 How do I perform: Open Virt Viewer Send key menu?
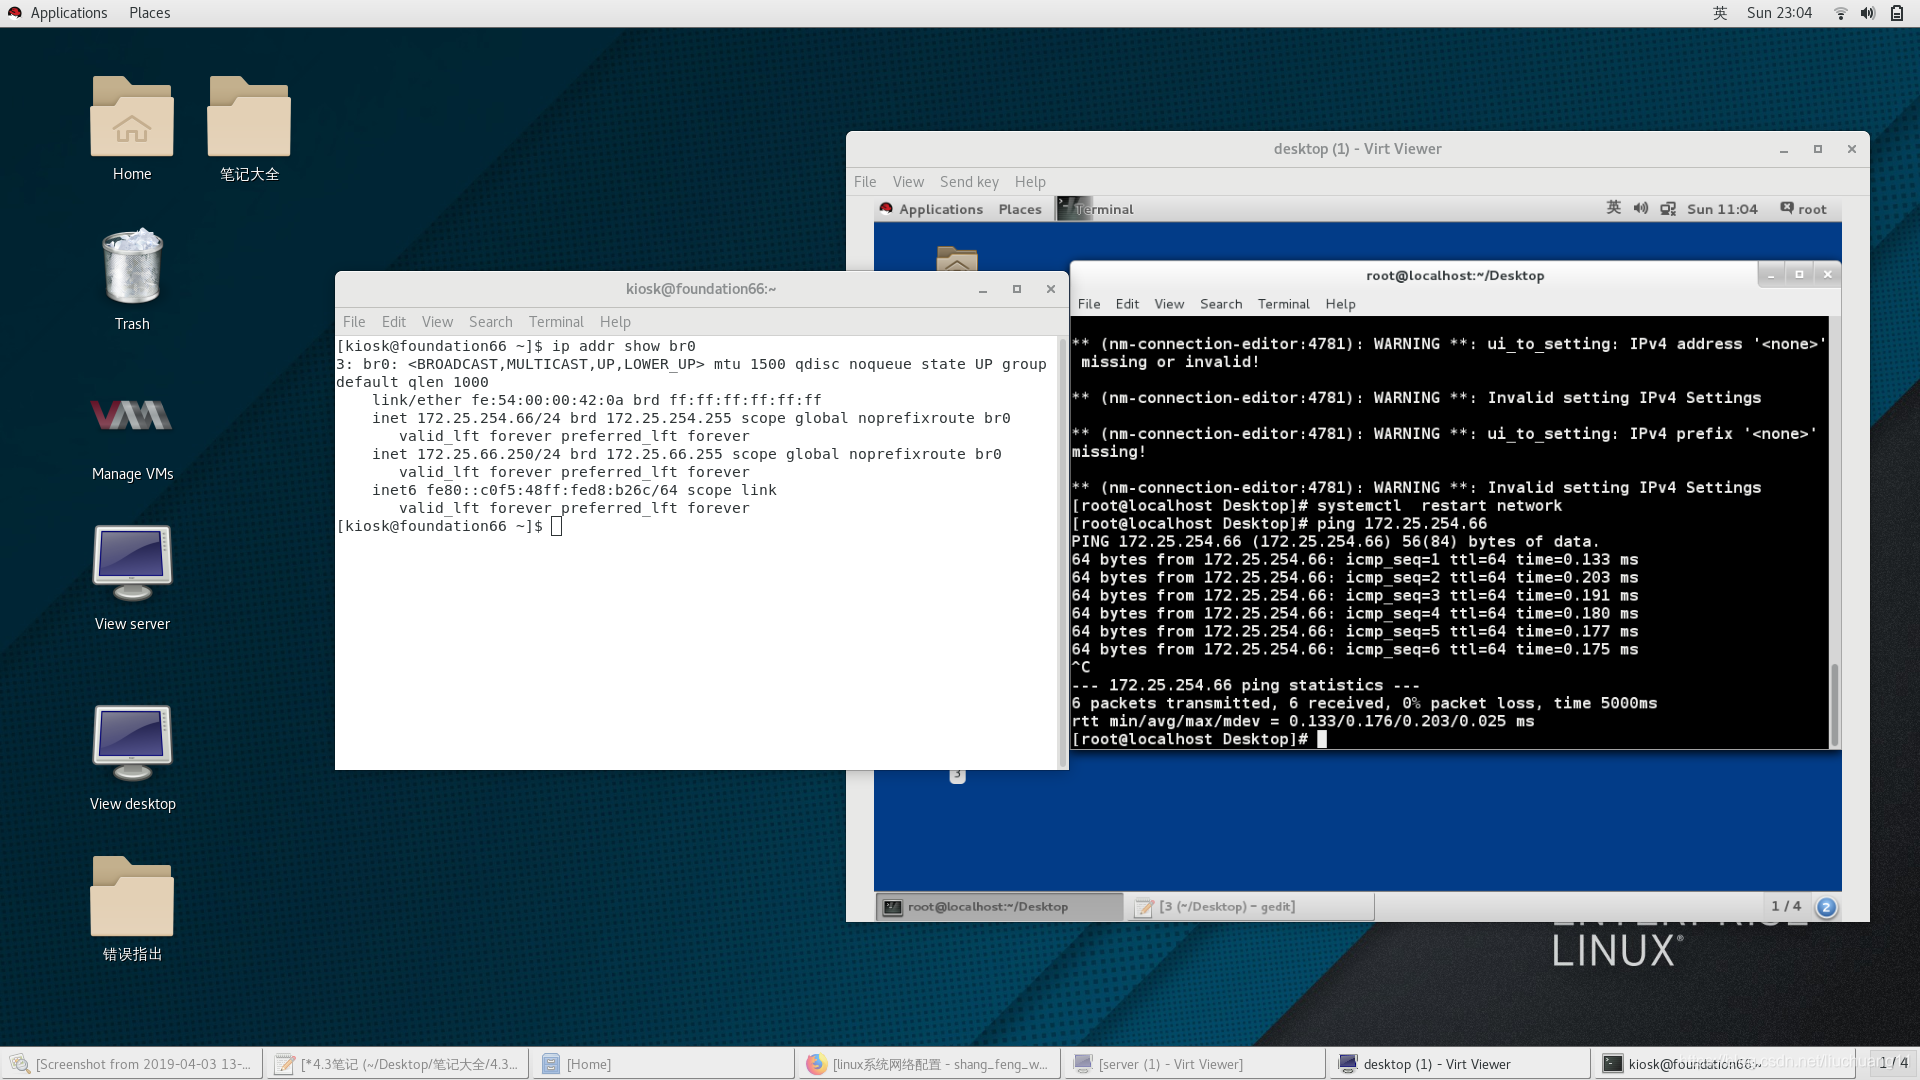point(969,181)
